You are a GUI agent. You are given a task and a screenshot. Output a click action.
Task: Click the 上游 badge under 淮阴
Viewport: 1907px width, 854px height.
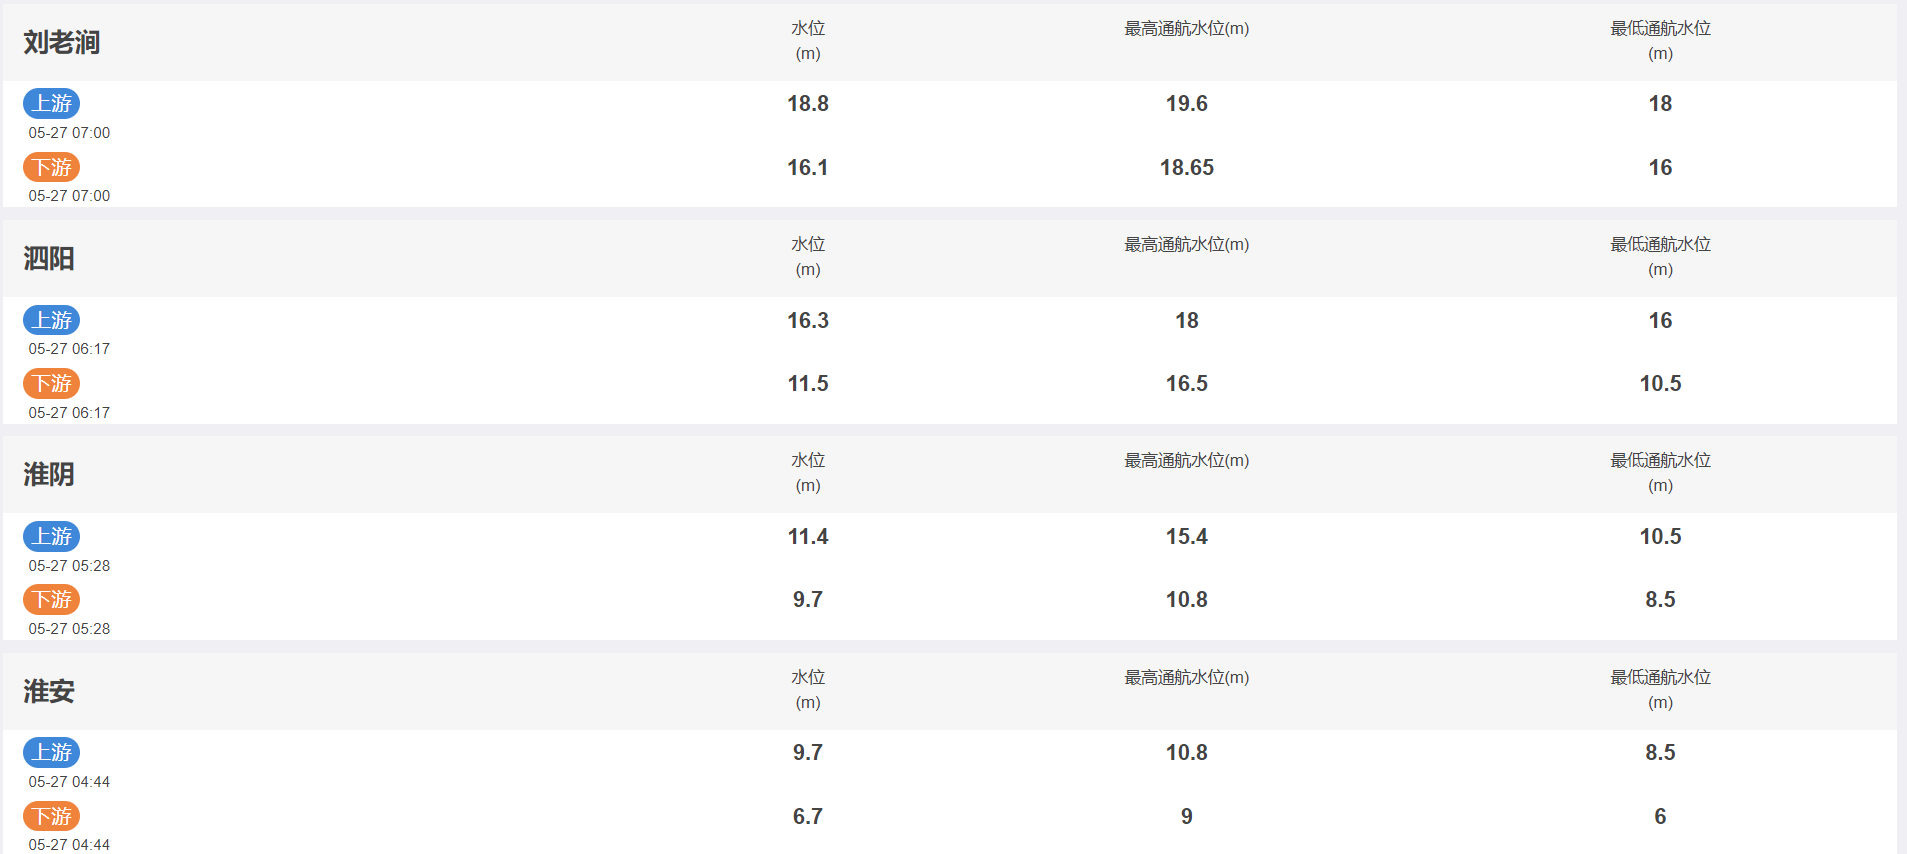pyautogui.click(x=52, y=536)
